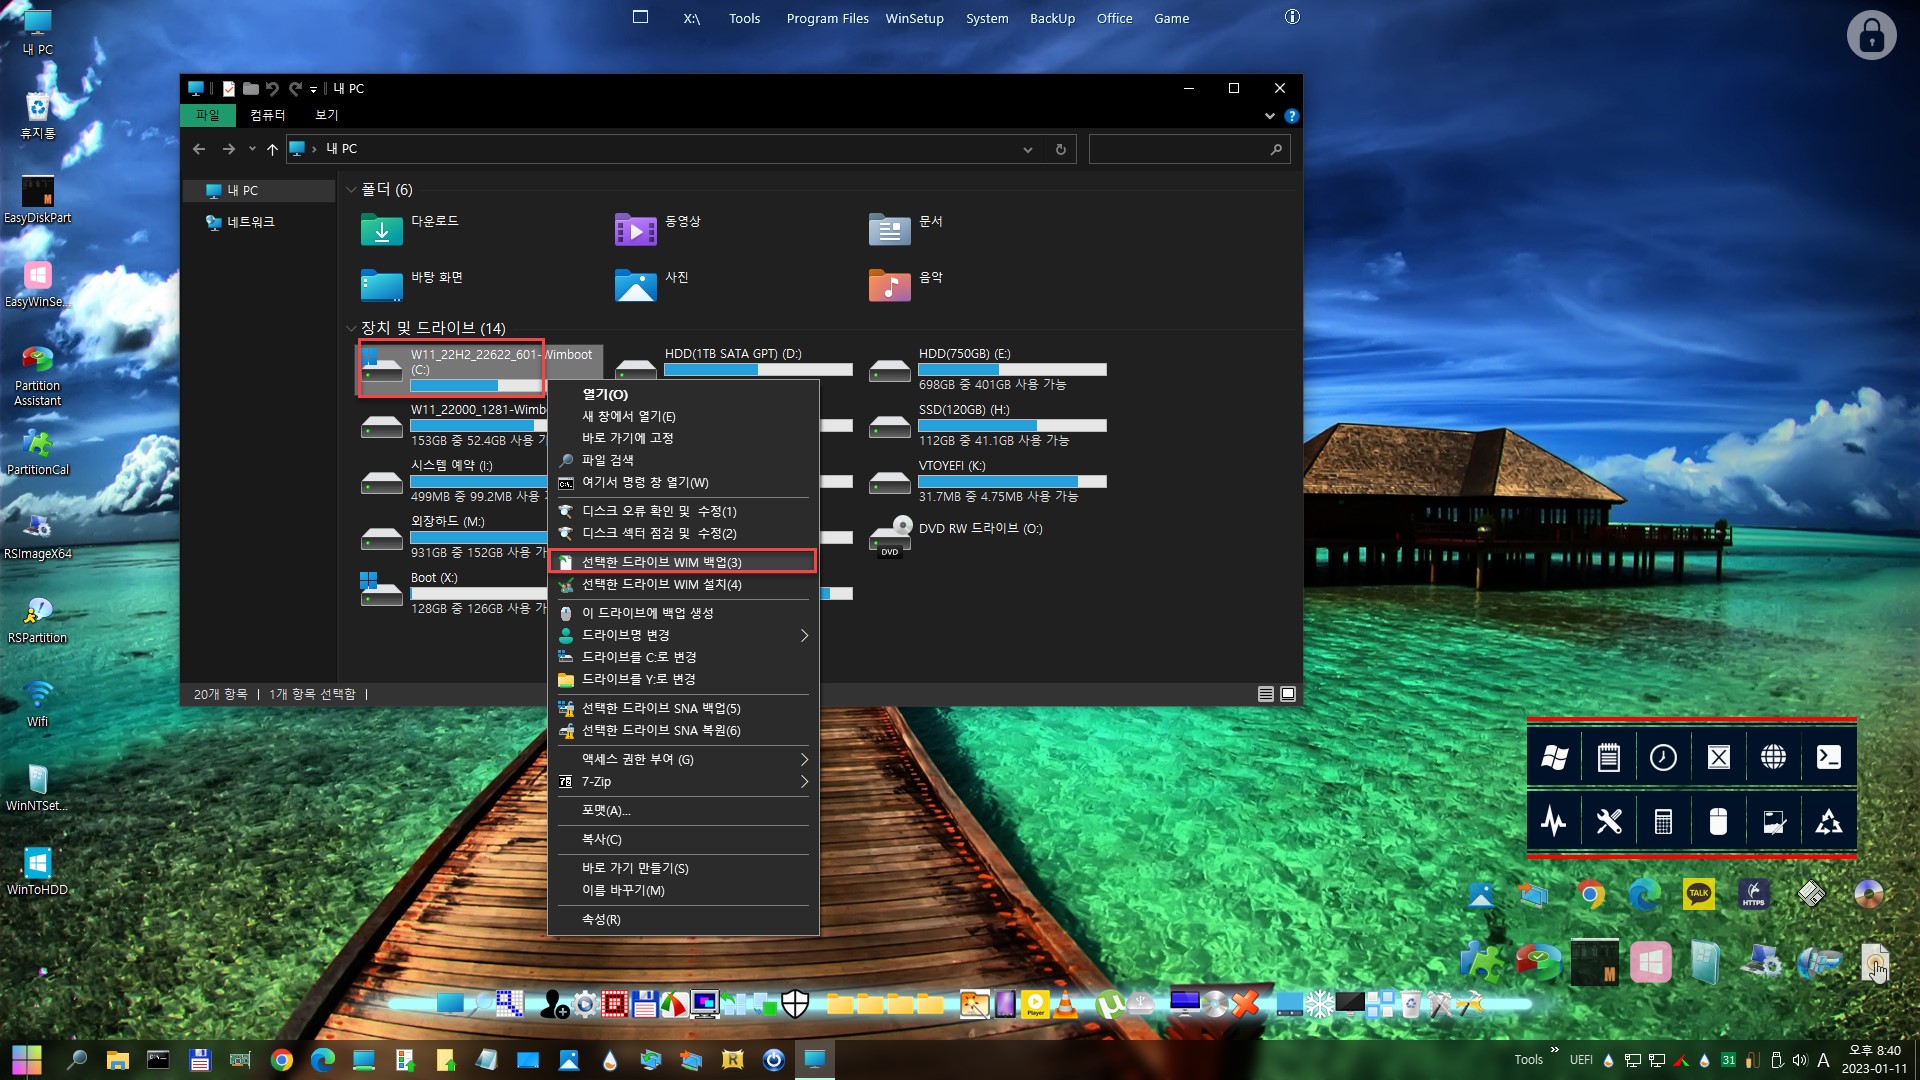This screenshot has height=1080, width=1920.
Task: Click the info icon in top bar
Action: 1292,17
